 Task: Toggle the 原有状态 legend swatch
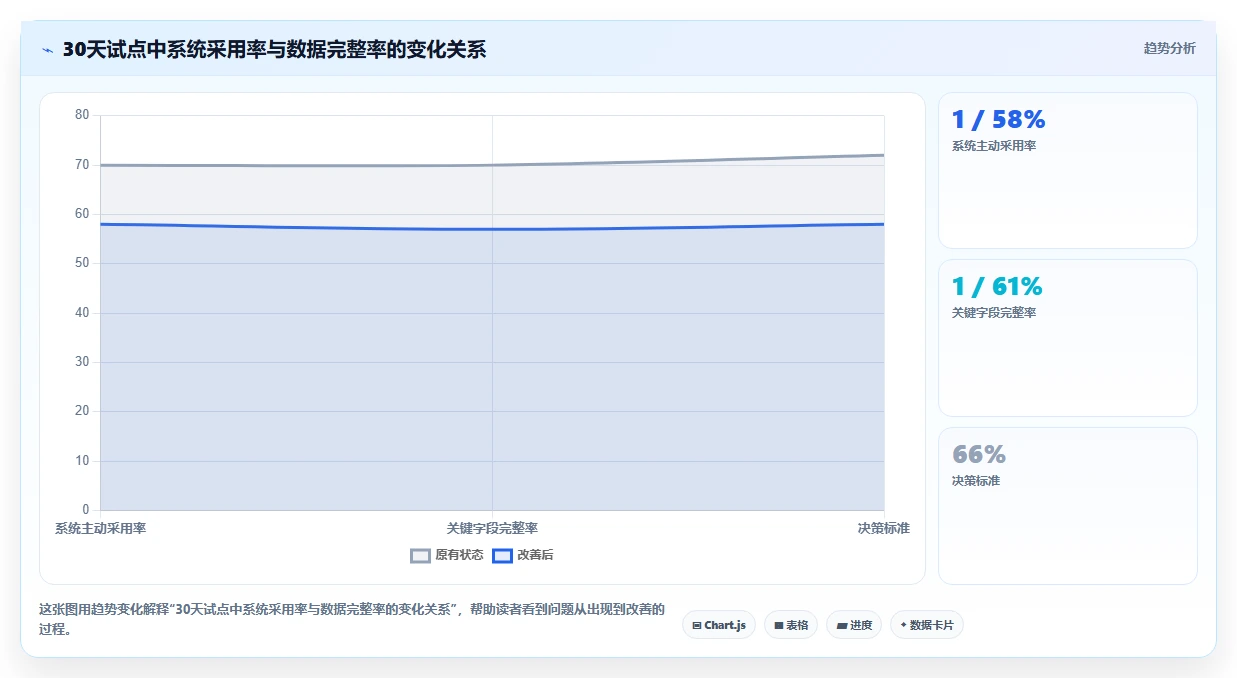click(x=420, y=556)
